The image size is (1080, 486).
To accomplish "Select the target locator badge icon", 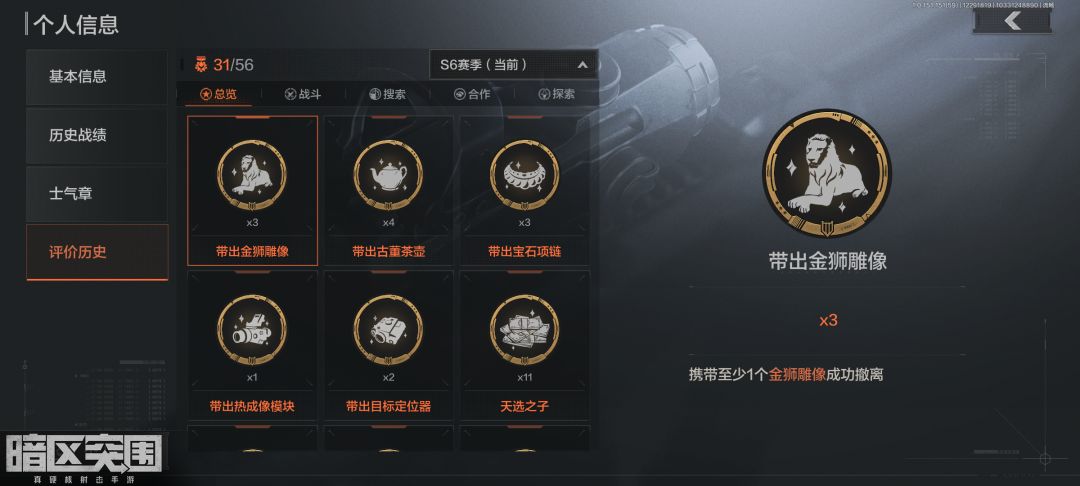I will [388, 330].
